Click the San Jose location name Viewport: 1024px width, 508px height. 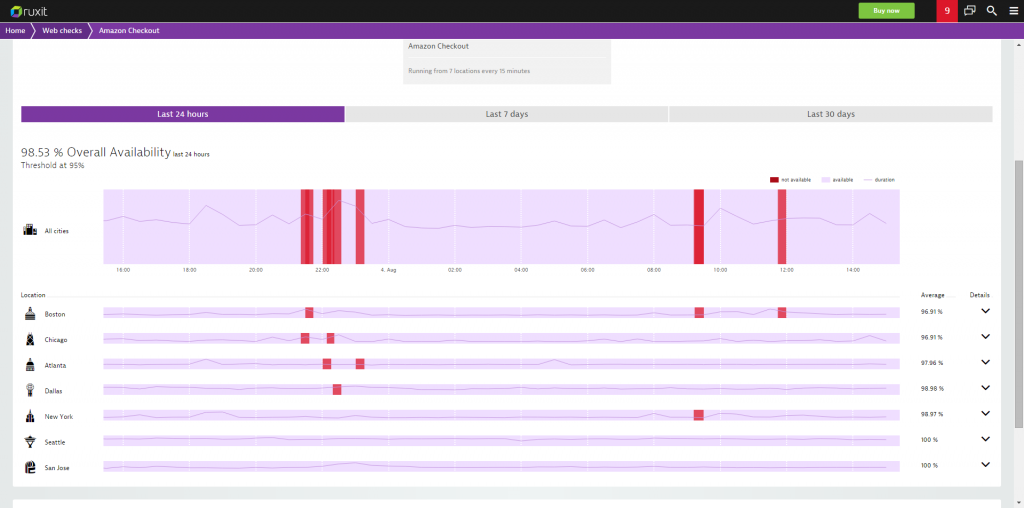coord(57,468)
